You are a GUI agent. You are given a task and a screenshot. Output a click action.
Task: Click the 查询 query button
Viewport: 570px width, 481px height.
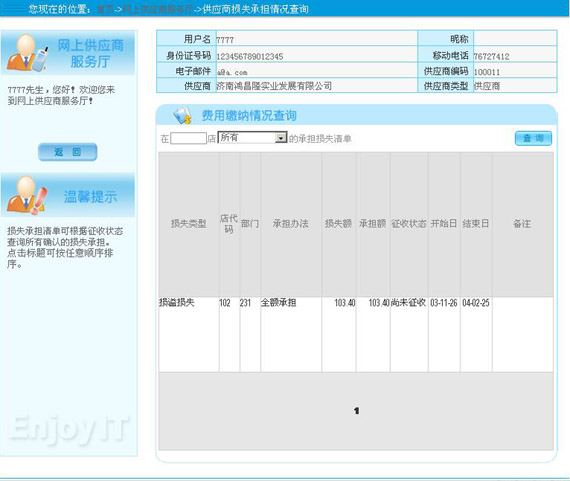[x=533, y=138]
